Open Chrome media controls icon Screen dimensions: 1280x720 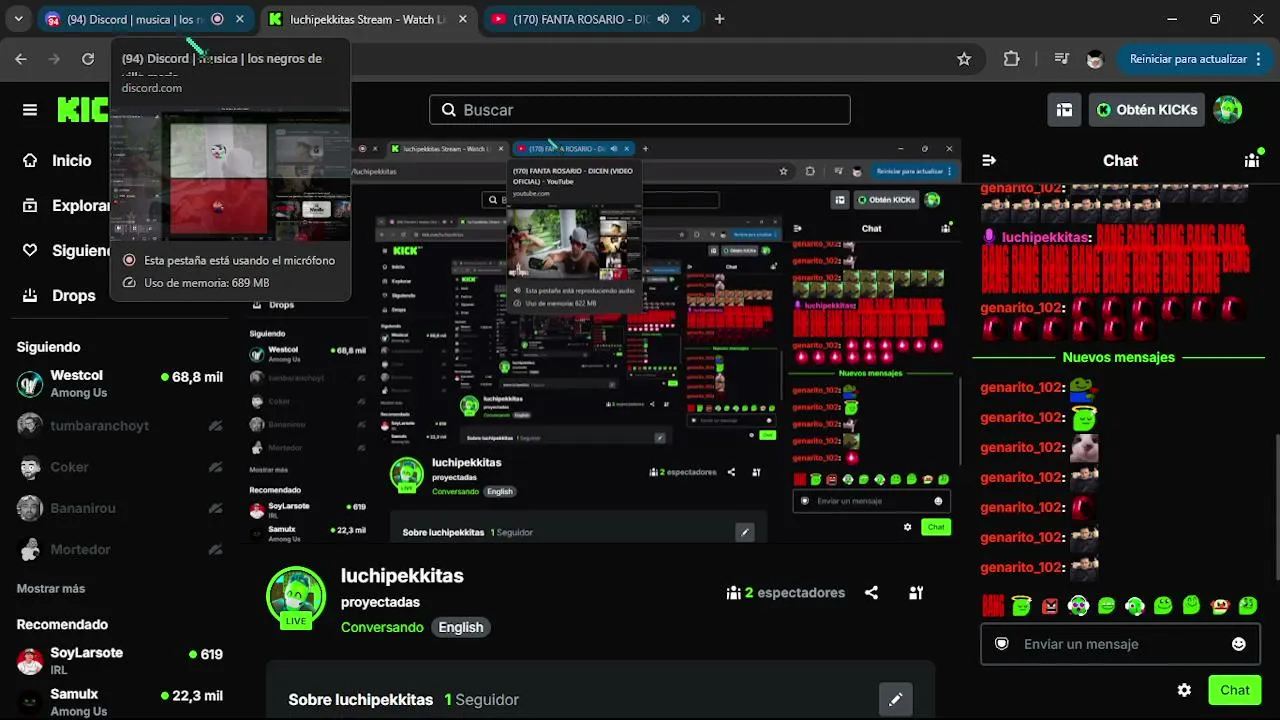pos(1062,59)
